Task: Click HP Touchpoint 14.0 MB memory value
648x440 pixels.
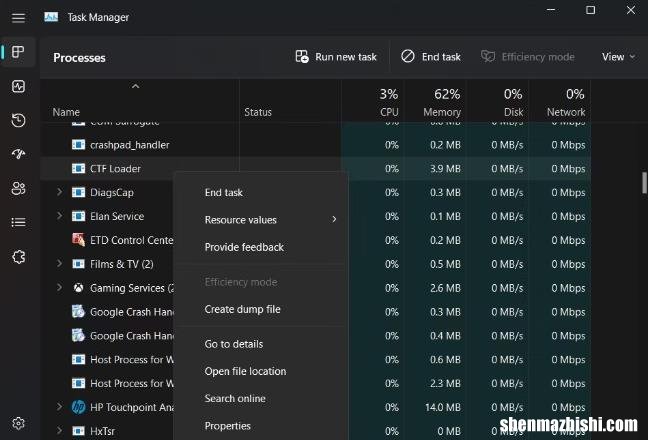Action: coord(443,407)
